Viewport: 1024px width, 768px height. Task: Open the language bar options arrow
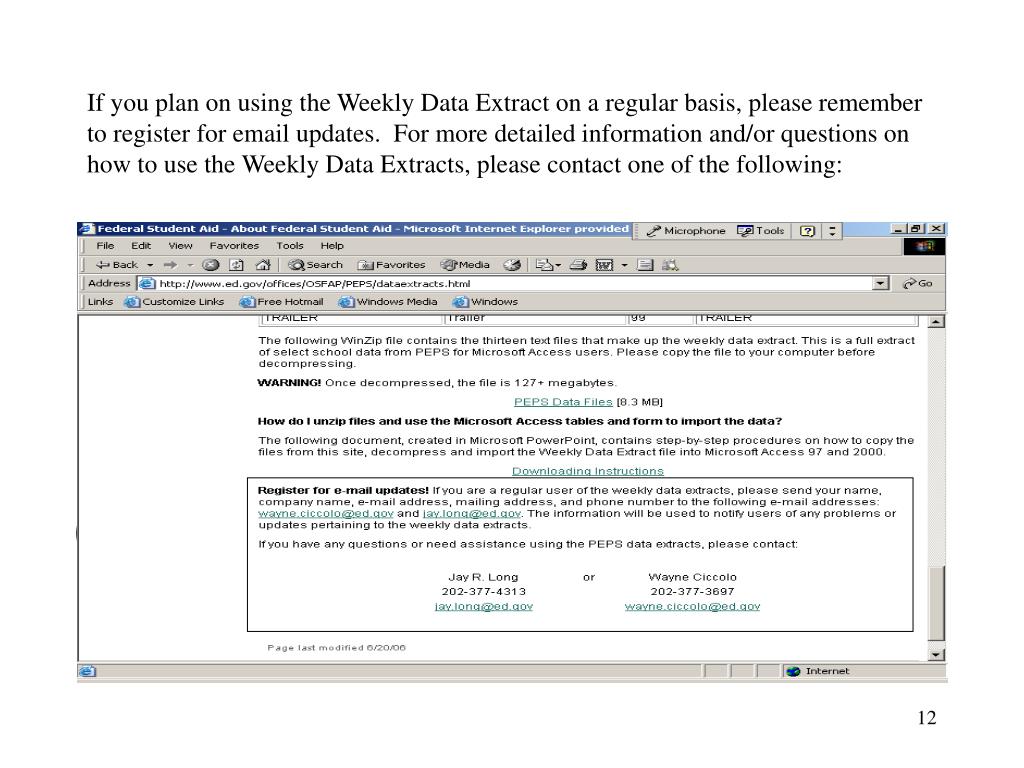click(832, 231)
